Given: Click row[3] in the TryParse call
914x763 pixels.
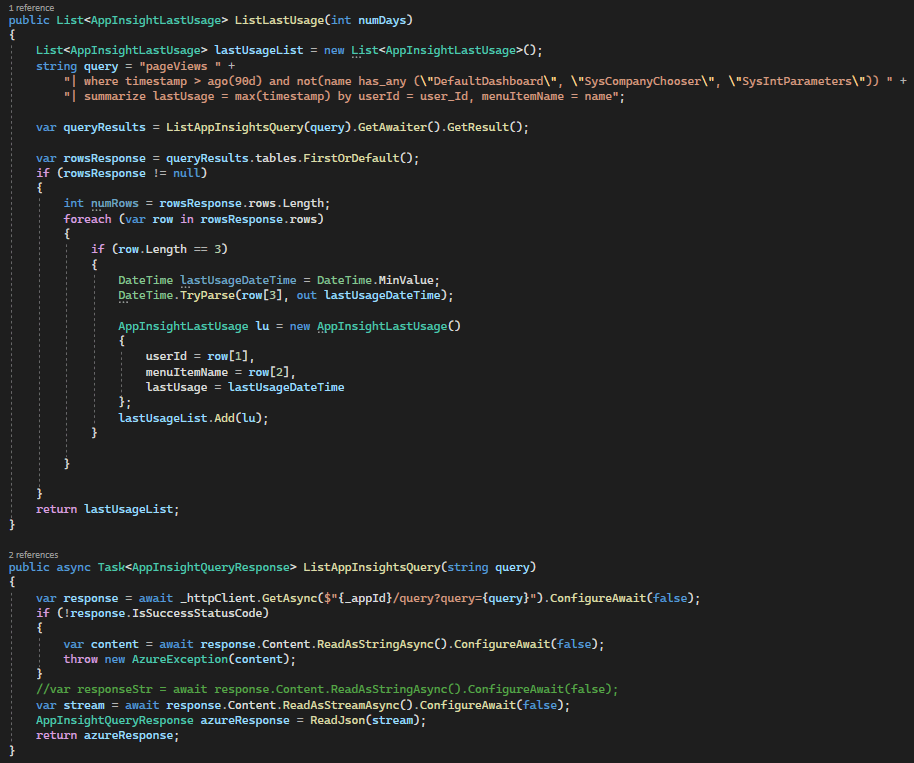Looking at the screenshot, I should (262, 296).
